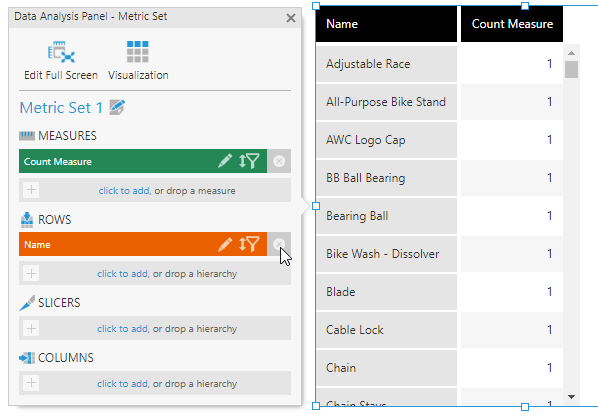Open sort/filter for Name row
This screenshot has width=598, height=418.
pos(249,244)
